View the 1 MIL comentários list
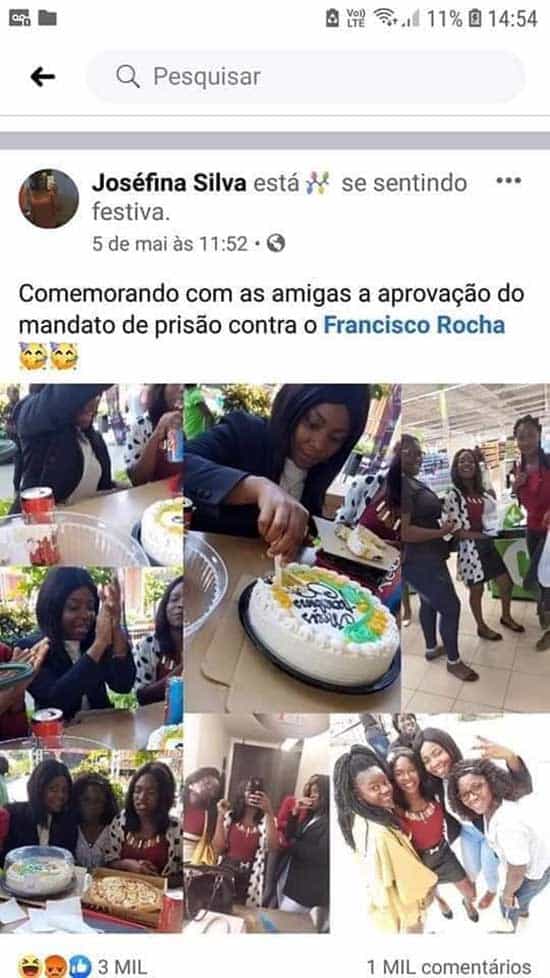The image size is (550, 978). [x=449, y=967]
